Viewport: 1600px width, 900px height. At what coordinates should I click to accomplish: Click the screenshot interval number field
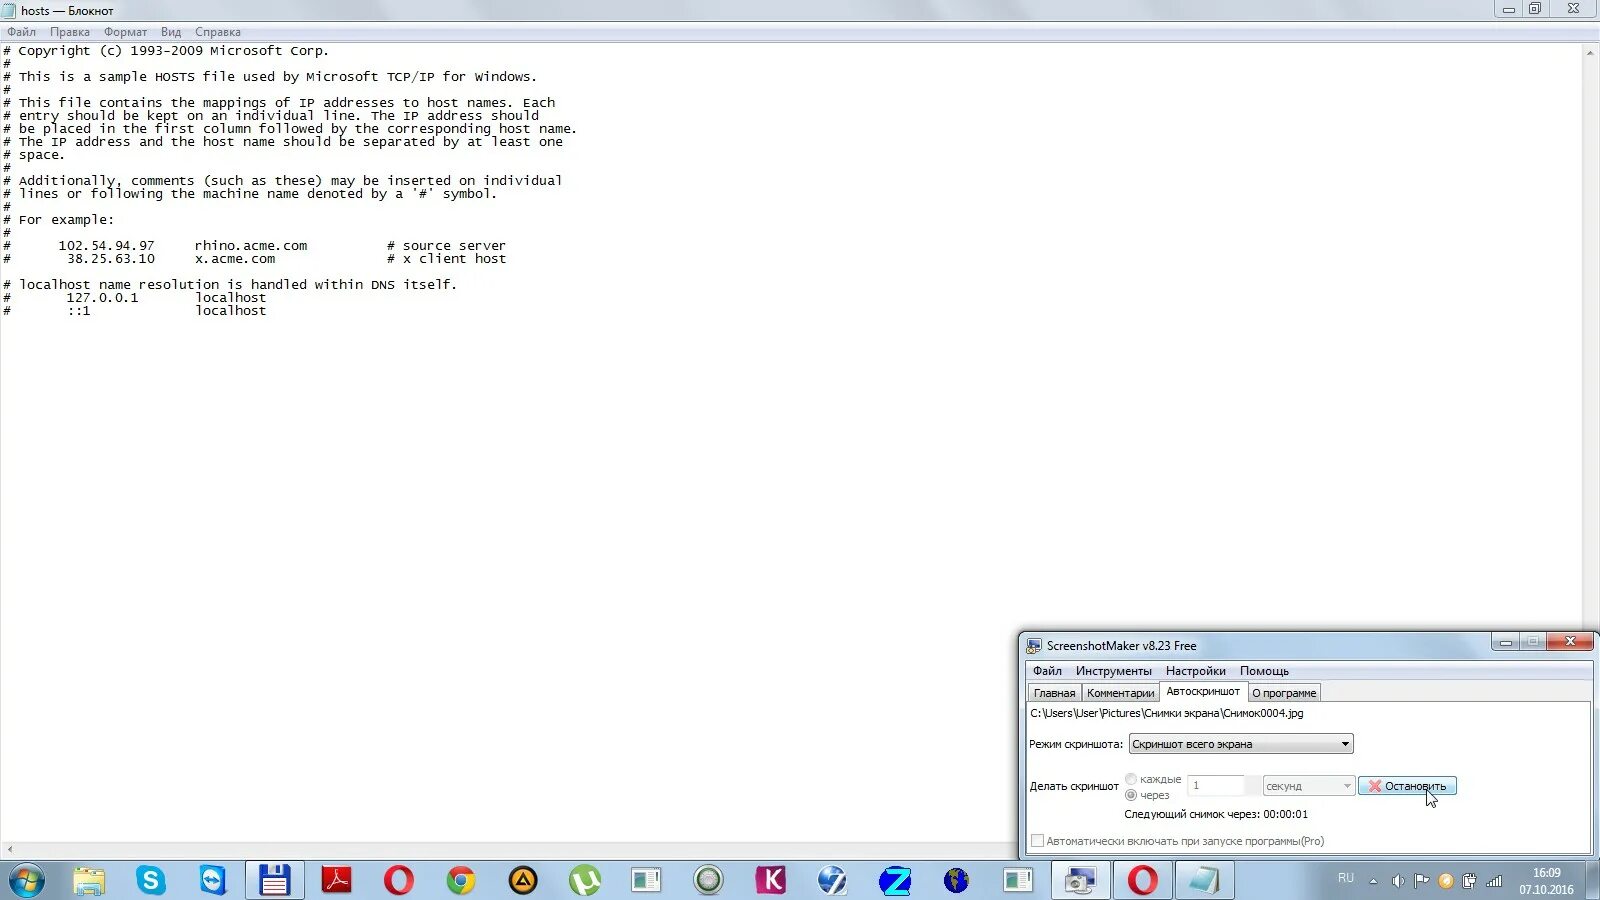pyautogui.click(x=1216, y=786)
